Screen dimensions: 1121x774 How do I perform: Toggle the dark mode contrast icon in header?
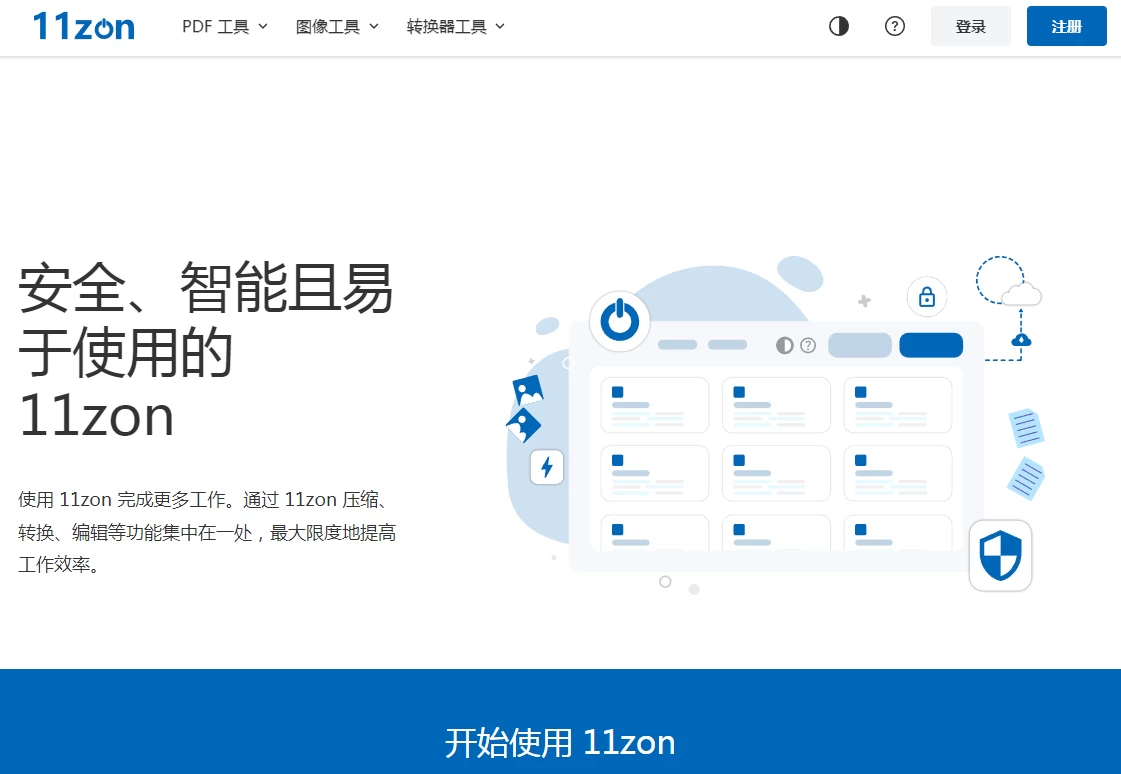(x=839, y=27)
